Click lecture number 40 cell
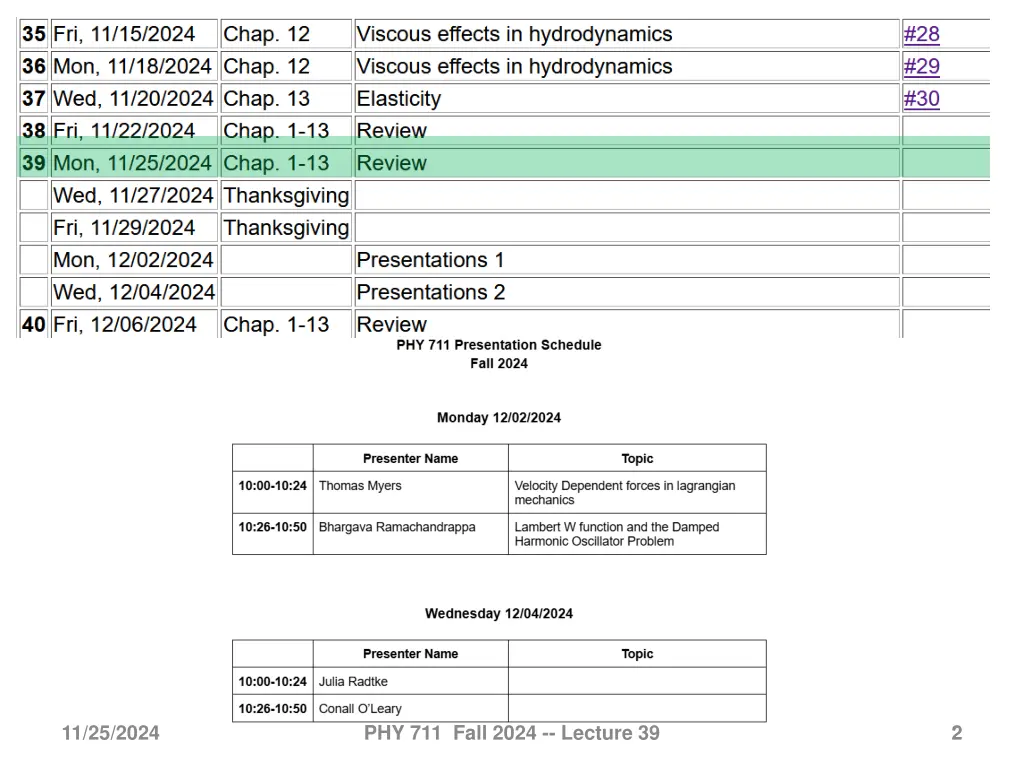 (34, 324)
